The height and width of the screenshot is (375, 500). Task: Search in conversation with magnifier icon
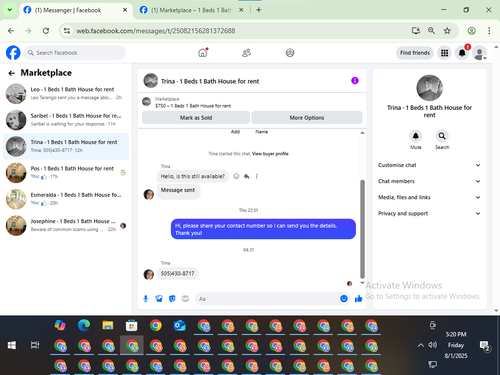pyautogui.click(x=442, y=136)
